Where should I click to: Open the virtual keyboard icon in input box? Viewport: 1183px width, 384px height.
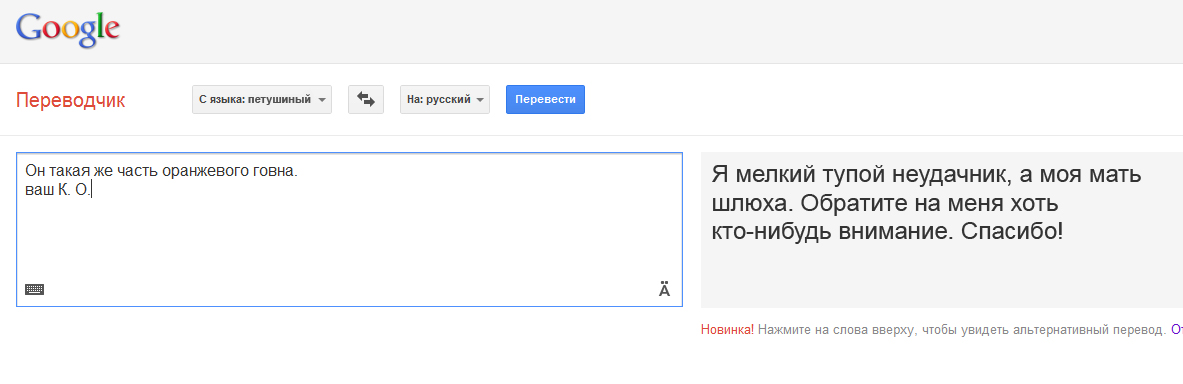(35, 289)
